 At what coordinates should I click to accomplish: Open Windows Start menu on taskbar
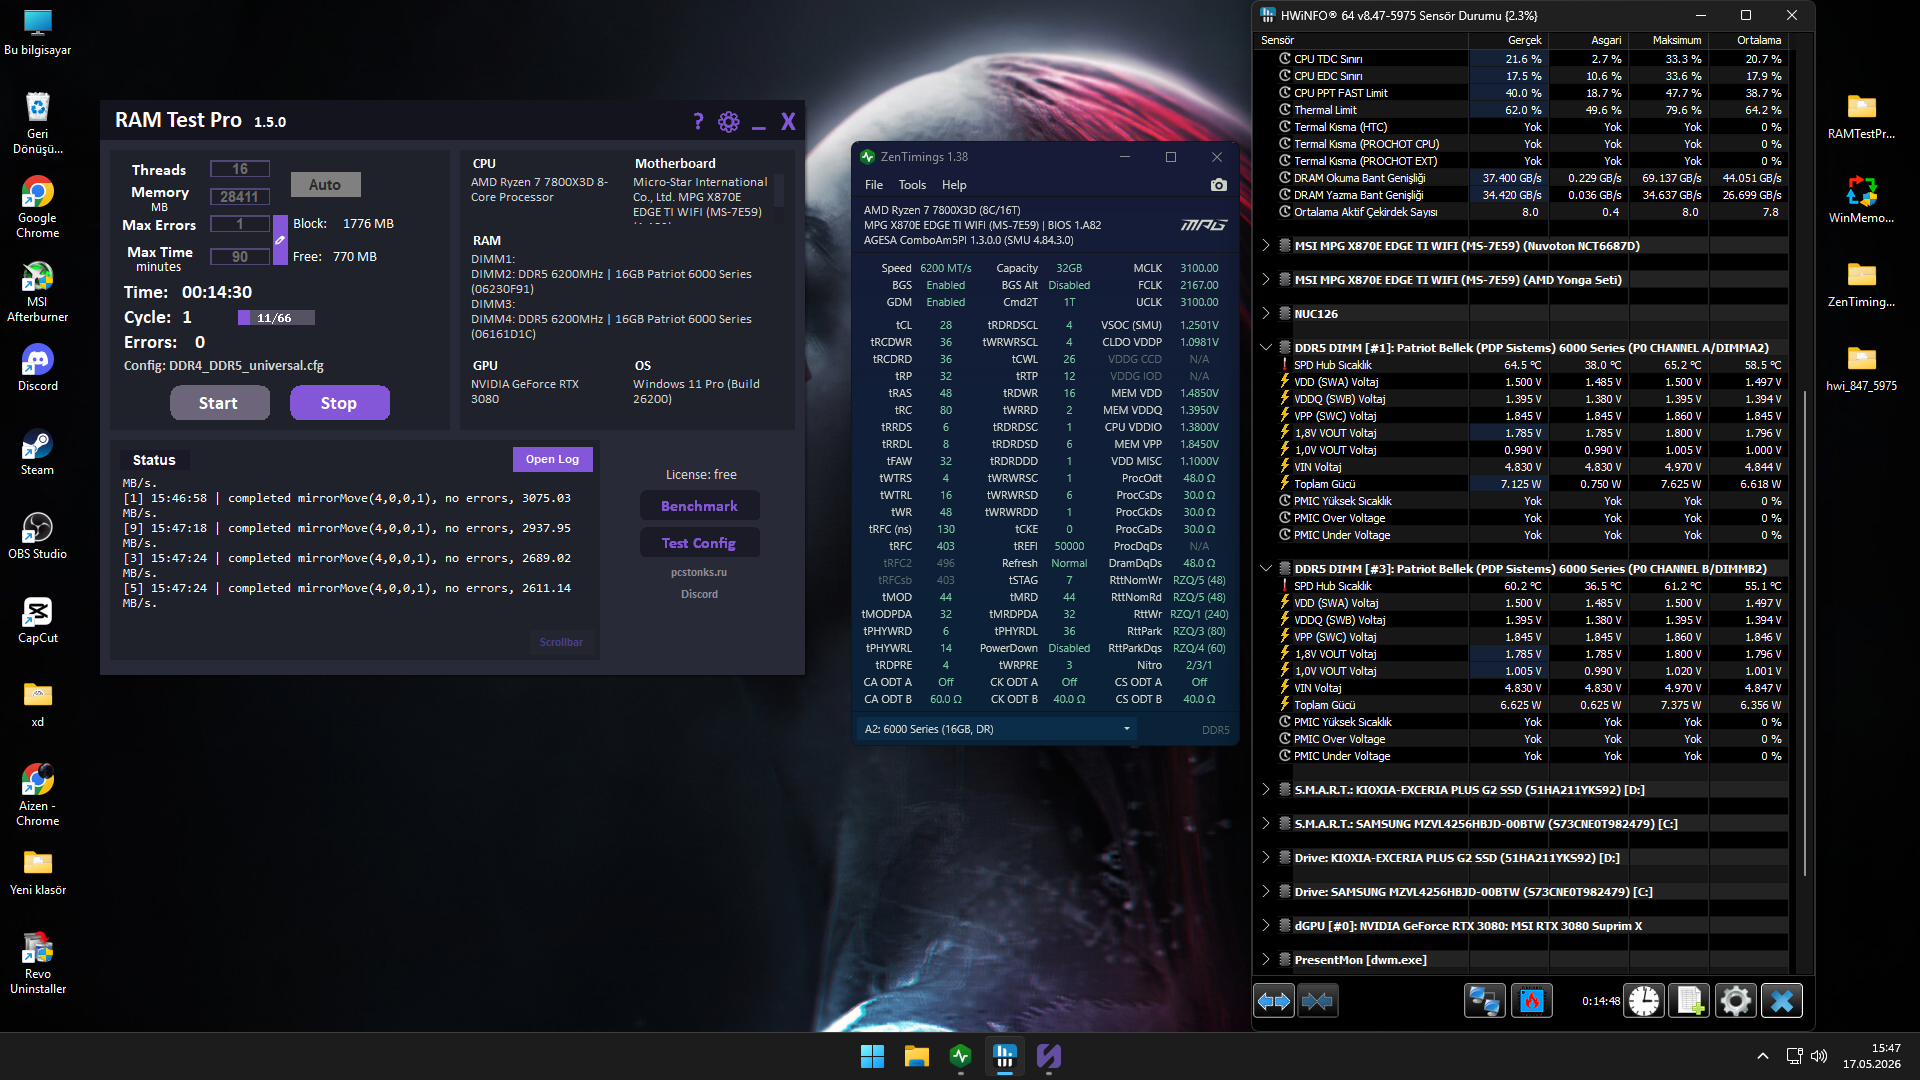pyautogui.click(x=872, y=1056)
